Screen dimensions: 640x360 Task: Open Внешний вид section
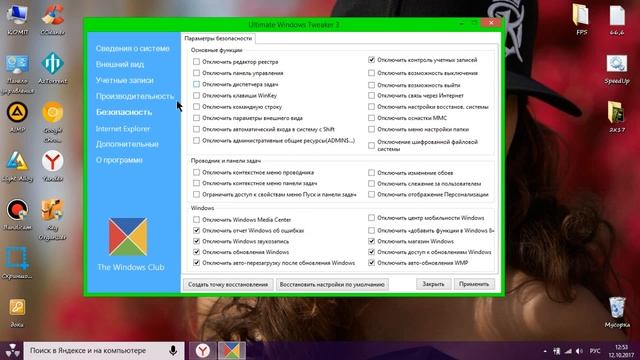coord(120,64)
